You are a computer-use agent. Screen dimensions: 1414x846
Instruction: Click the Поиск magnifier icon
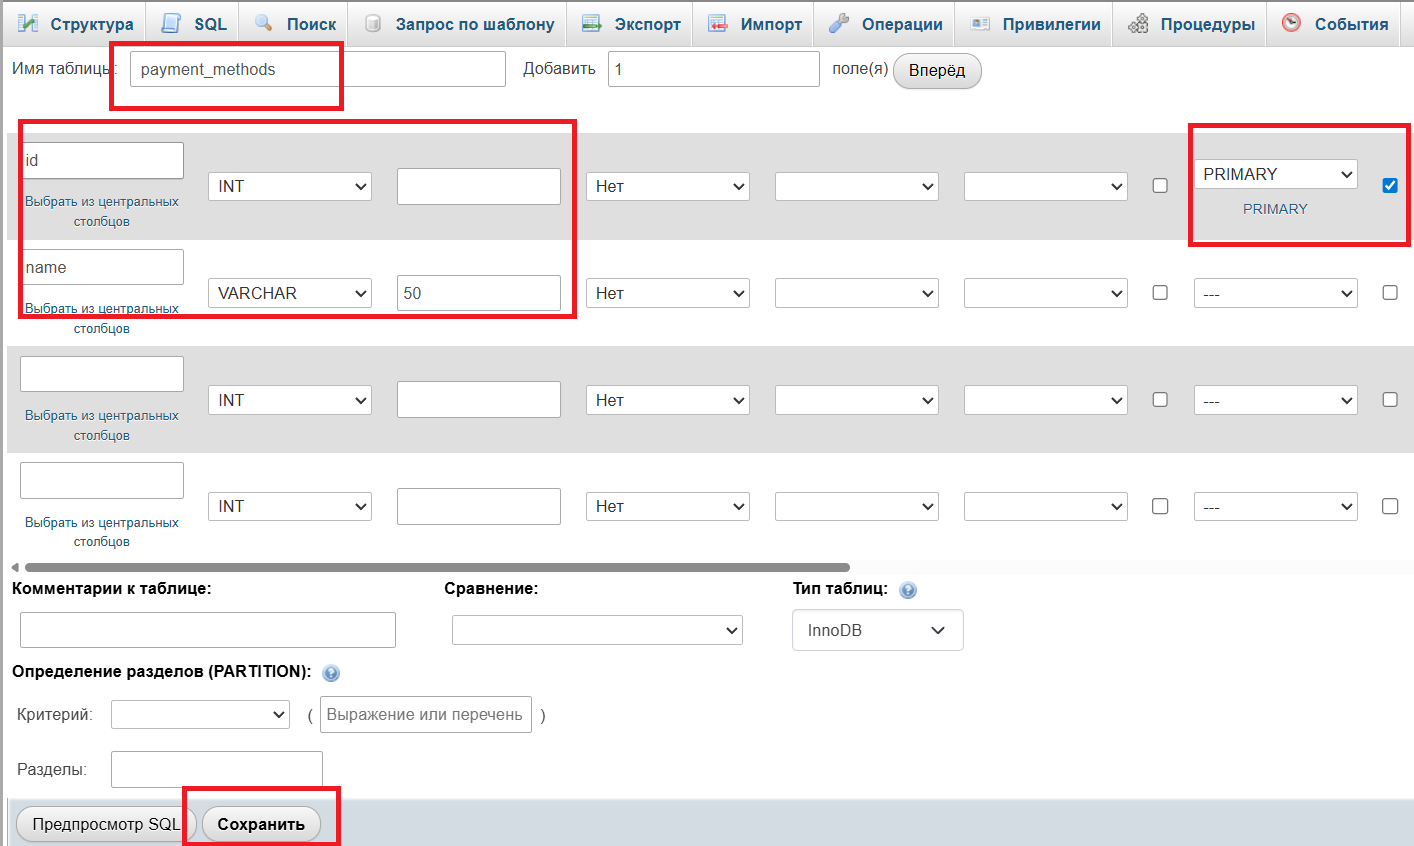(x=264, y=23)
